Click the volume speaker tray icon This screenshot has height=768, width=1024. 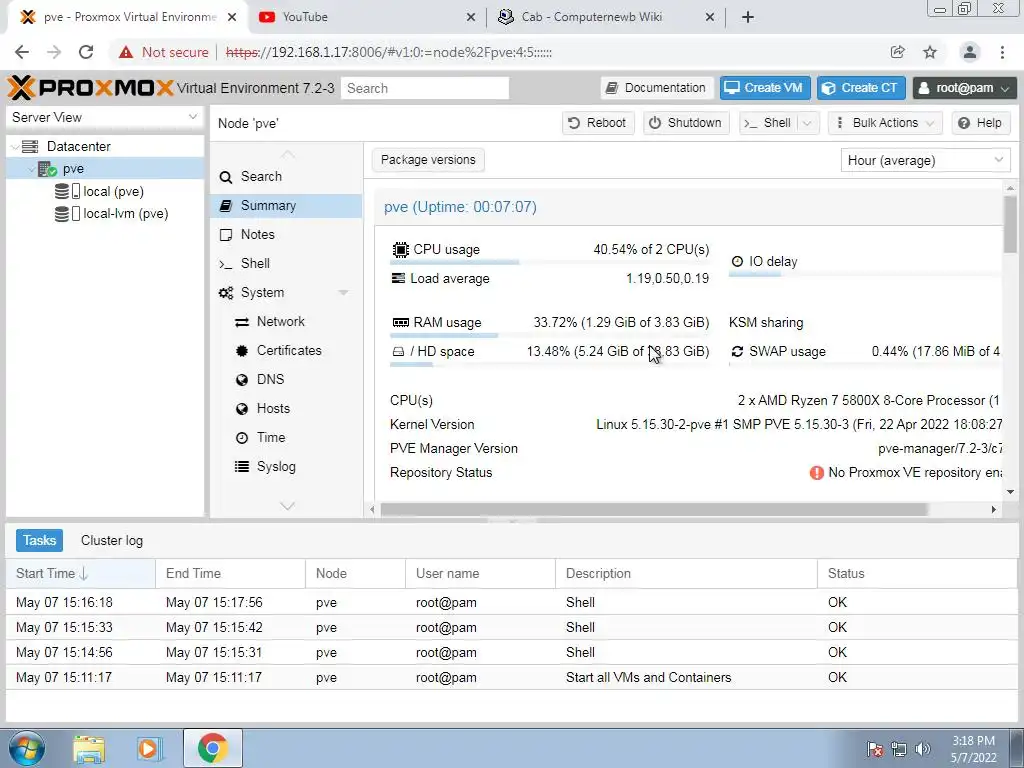coord(922,749)
